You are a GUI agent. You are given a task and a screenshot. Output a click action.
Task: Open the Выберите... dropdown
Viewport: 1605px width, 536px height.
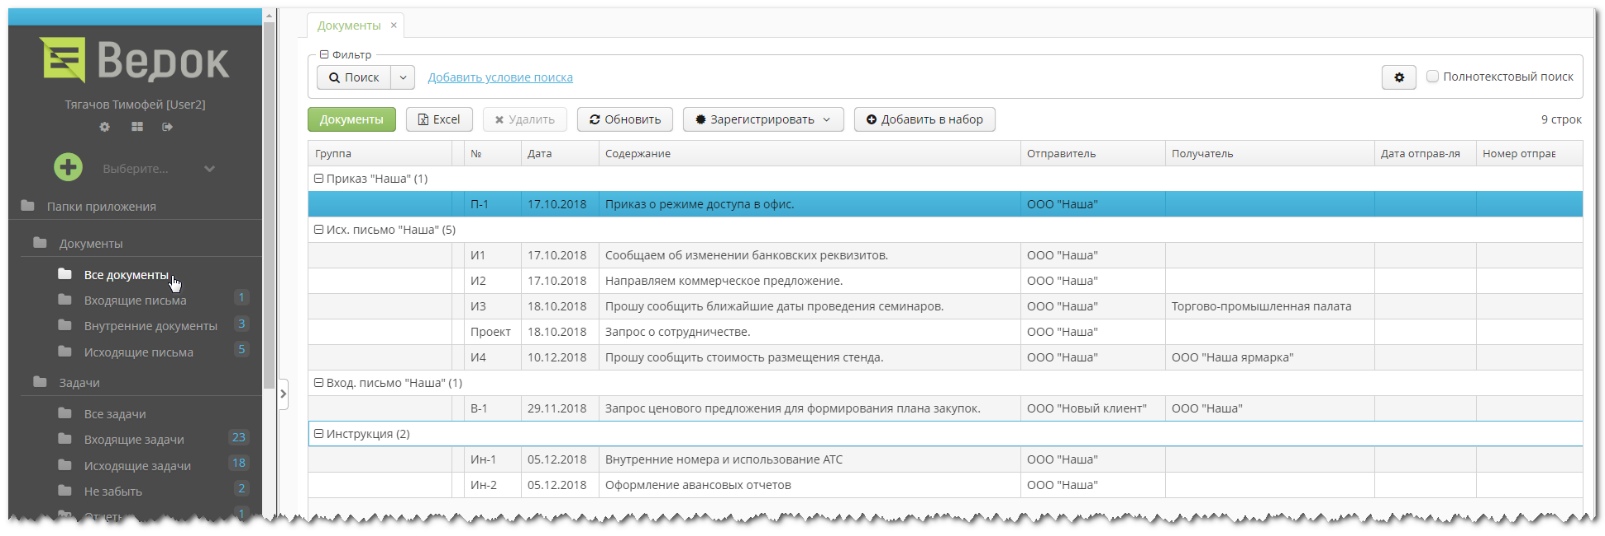point(158,169)
